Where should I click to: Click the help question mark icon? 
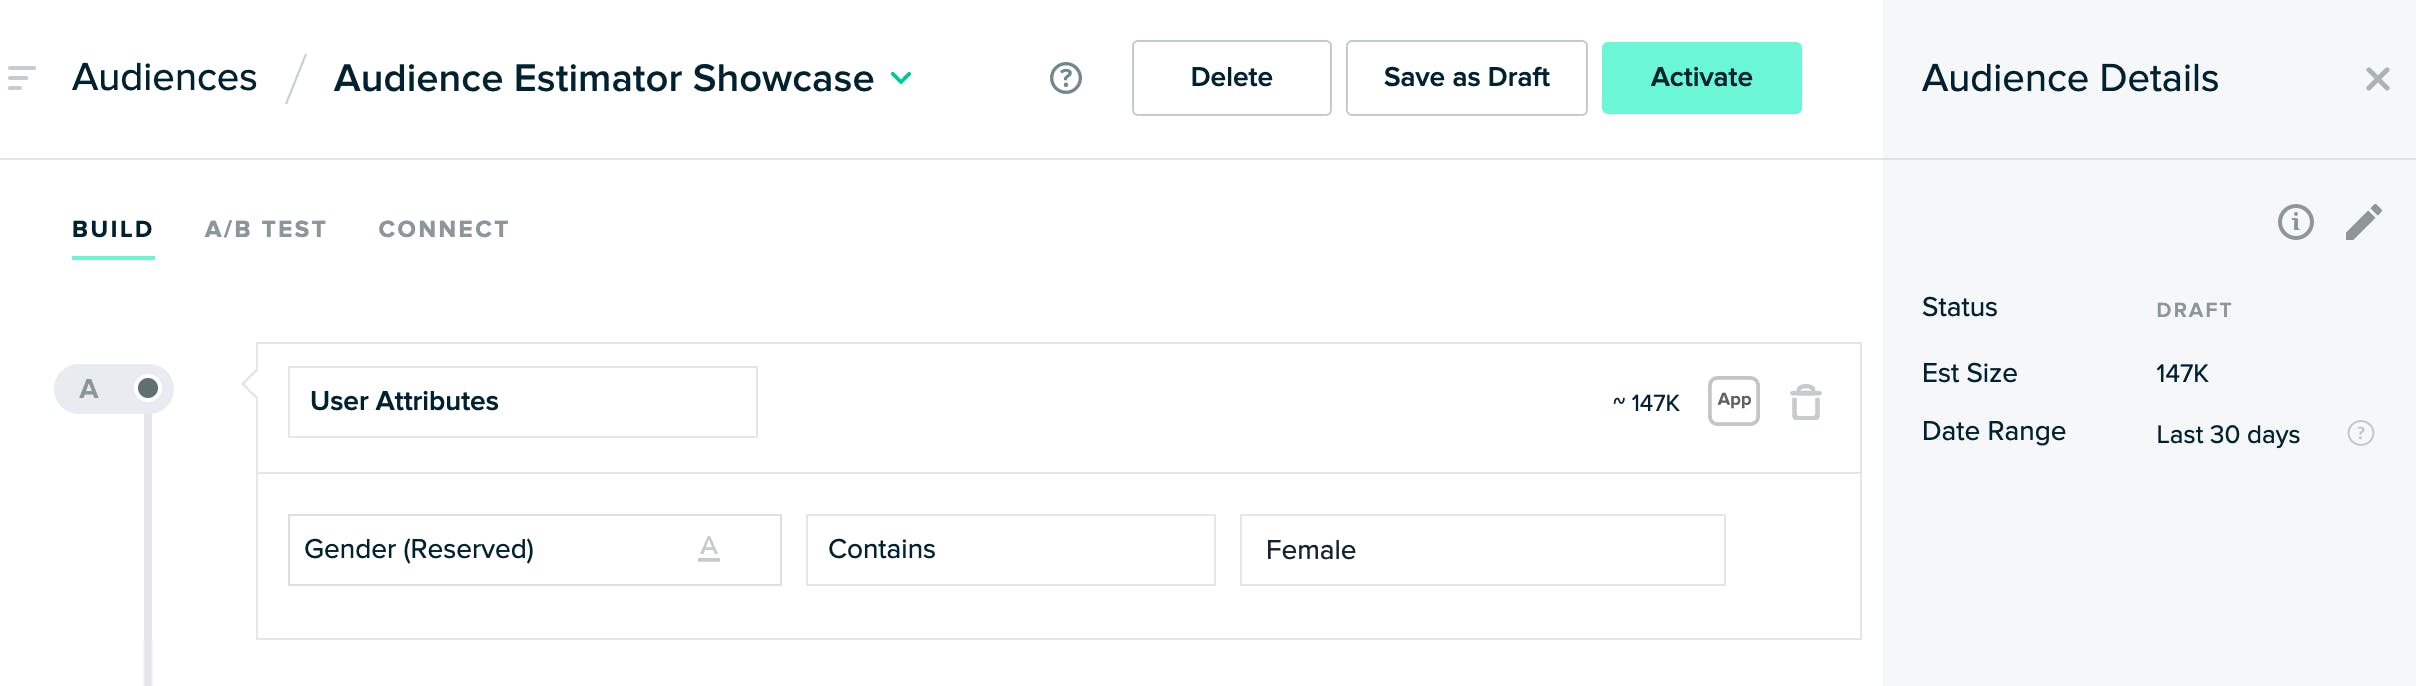click(x=1066, y=78)
